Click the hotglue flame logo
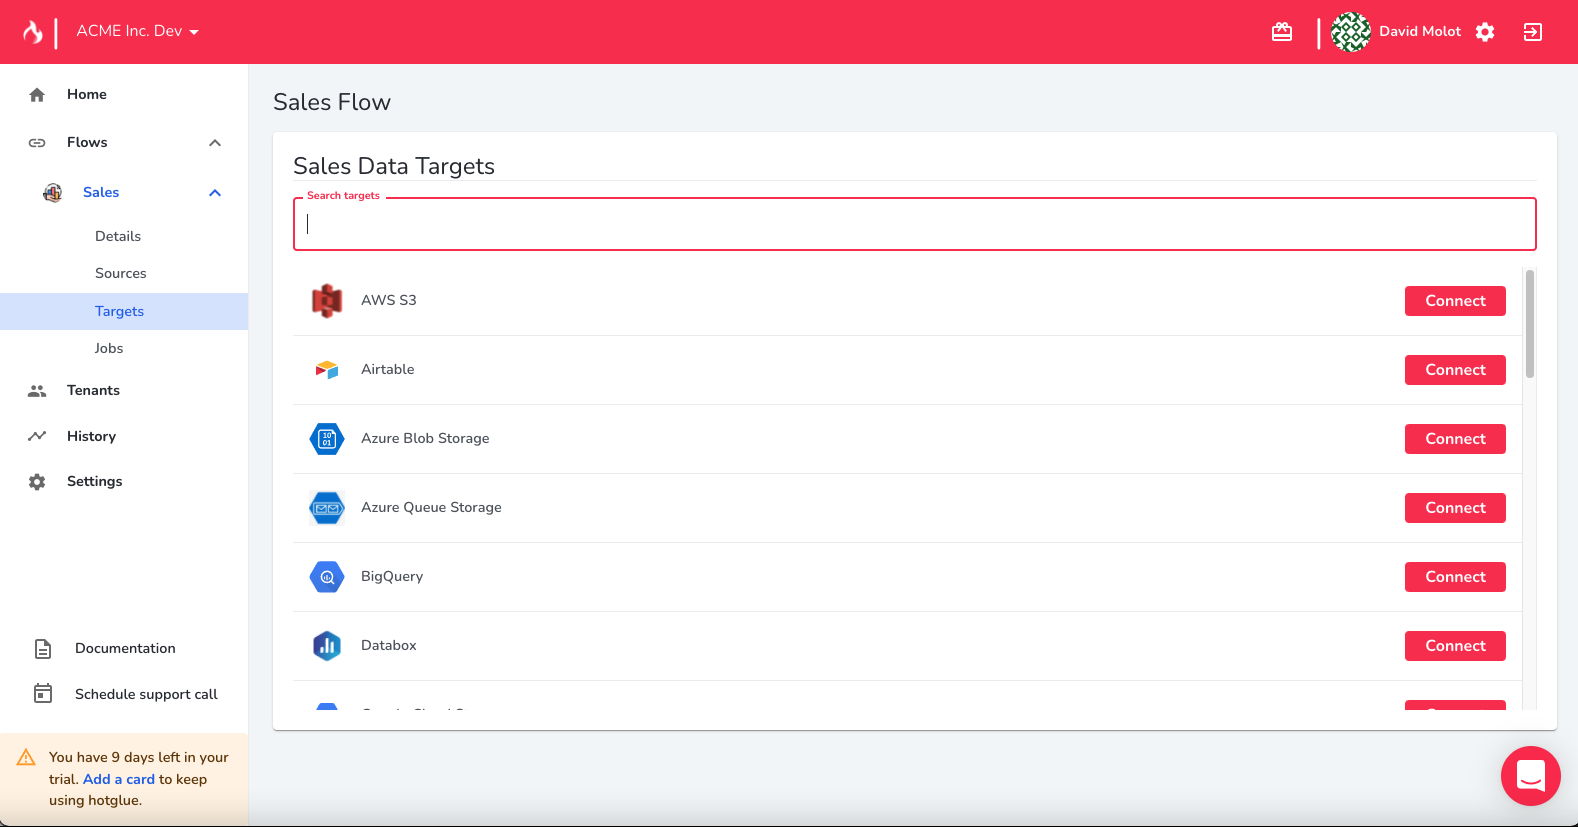The width and height of the screenshot is (1578, 827). pyautogui.click(x=33, y=32)
